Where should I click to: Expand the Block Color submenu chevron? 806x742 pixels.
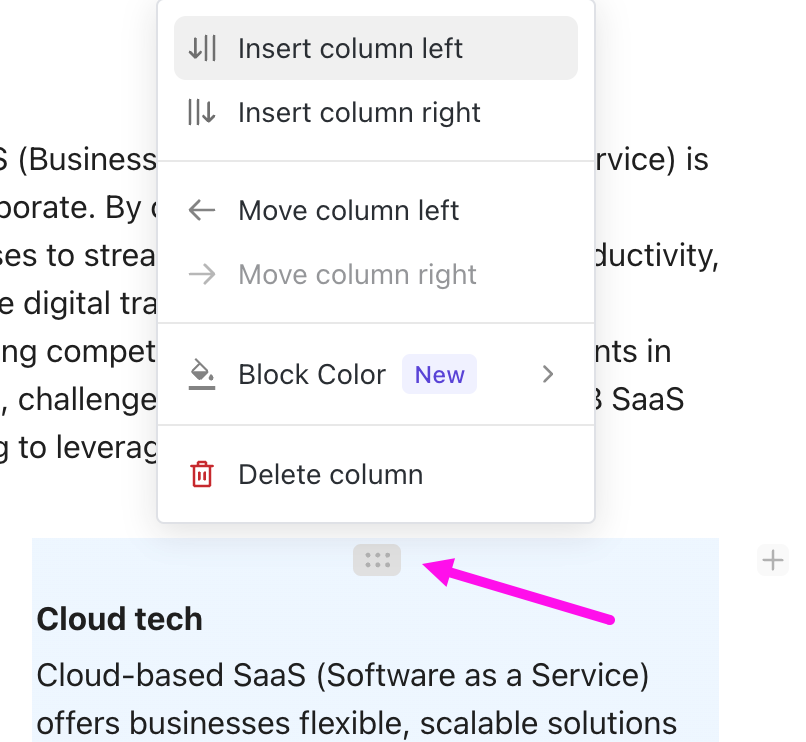click(x=547, y=375)
